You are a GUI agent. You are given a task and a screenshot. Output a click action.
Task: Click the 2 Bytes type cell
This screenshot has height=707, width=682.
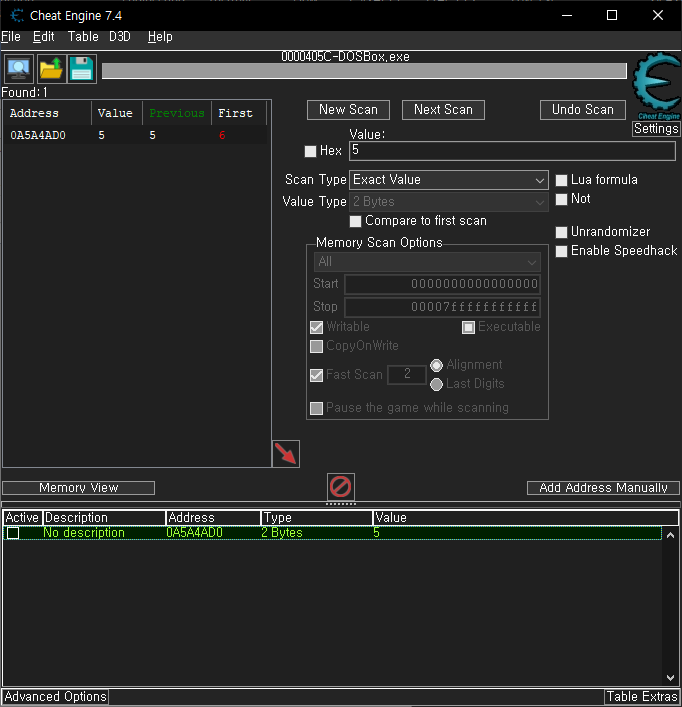click(x=282, y=533)
